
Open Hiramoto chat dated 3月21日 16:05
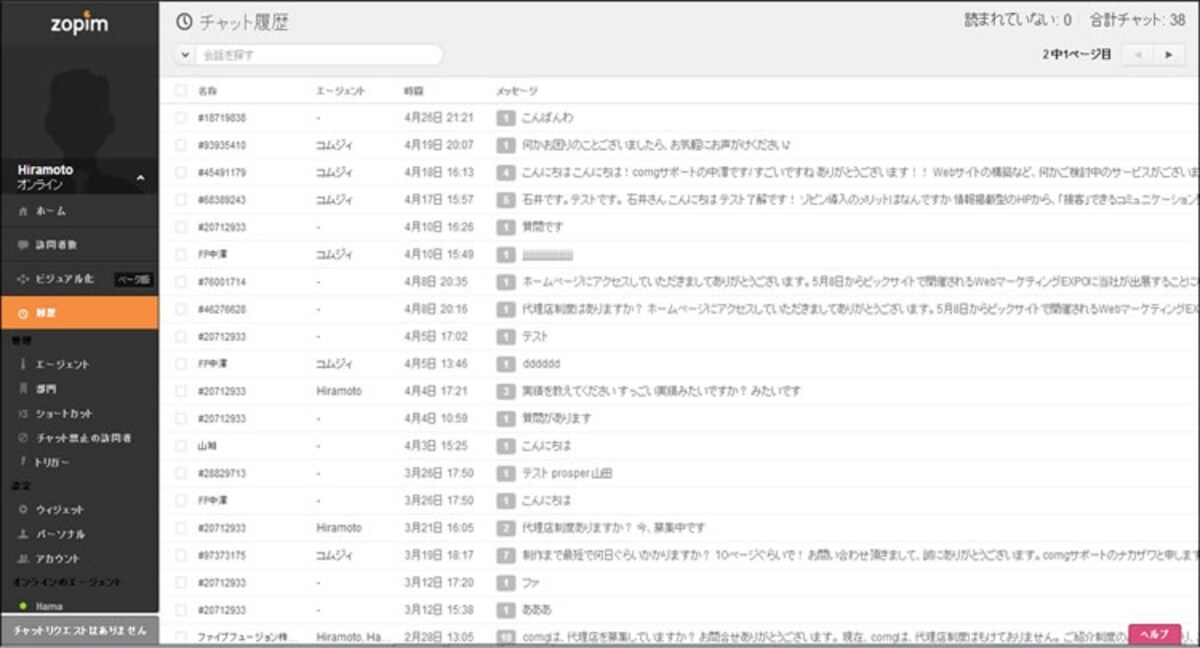679,527
